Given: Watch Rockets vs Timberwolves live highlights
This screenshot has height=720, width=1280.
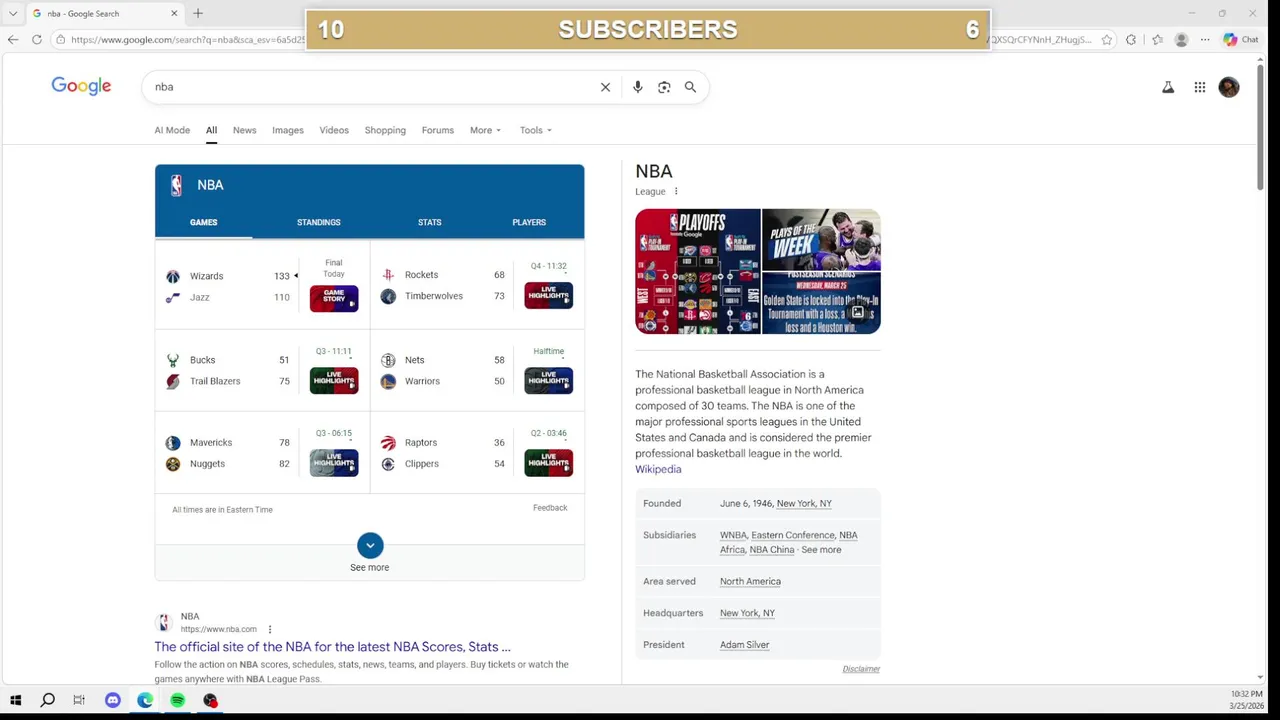Looking at the screenshot, I should point(549,296).
